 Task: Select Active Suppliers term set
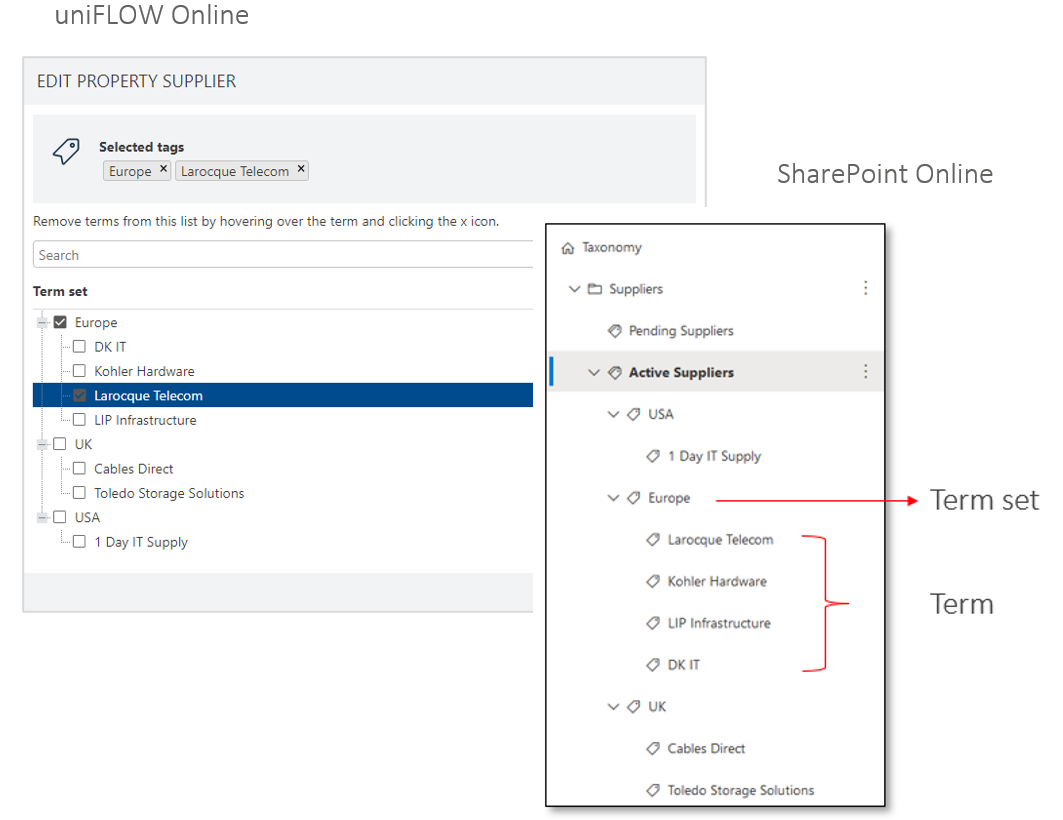(x=681, y=373)
